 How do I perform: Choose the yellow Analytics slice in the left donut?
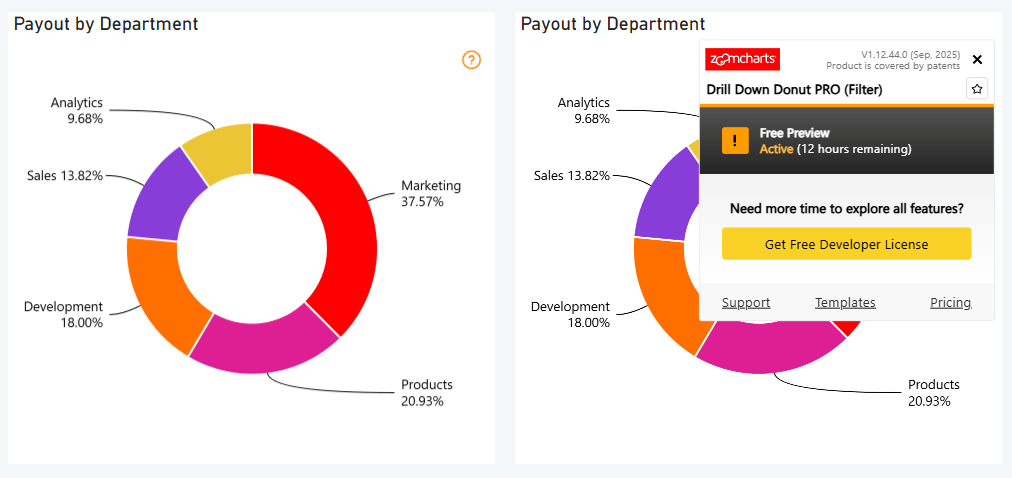[x=222, y=148]
